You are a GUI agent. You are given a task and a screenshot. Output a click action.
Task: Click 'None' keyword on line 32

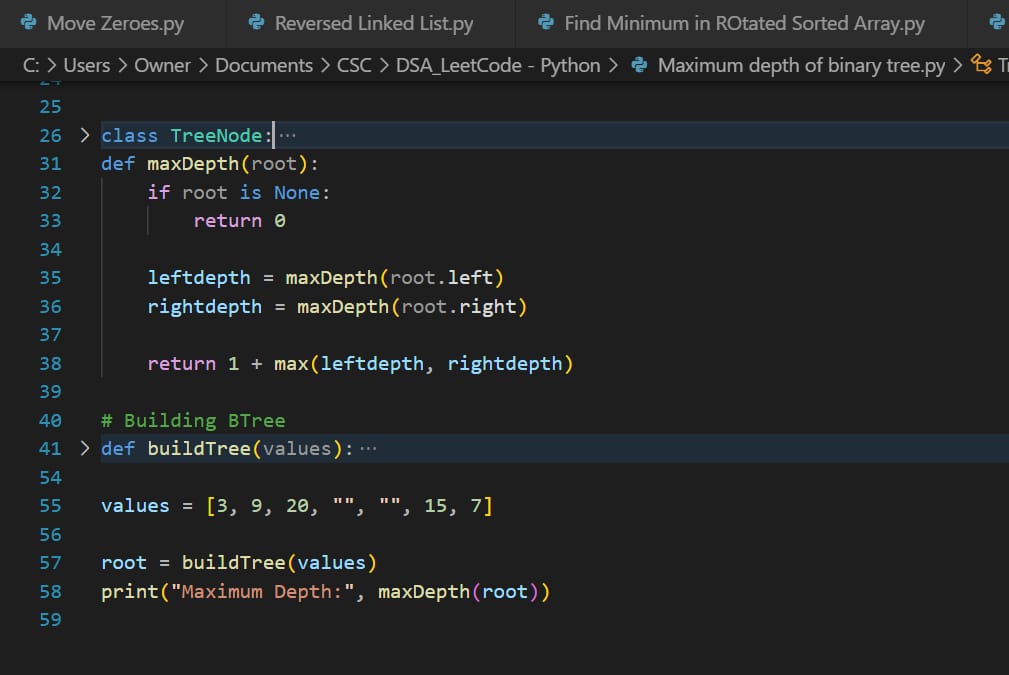tap(297, 192)
